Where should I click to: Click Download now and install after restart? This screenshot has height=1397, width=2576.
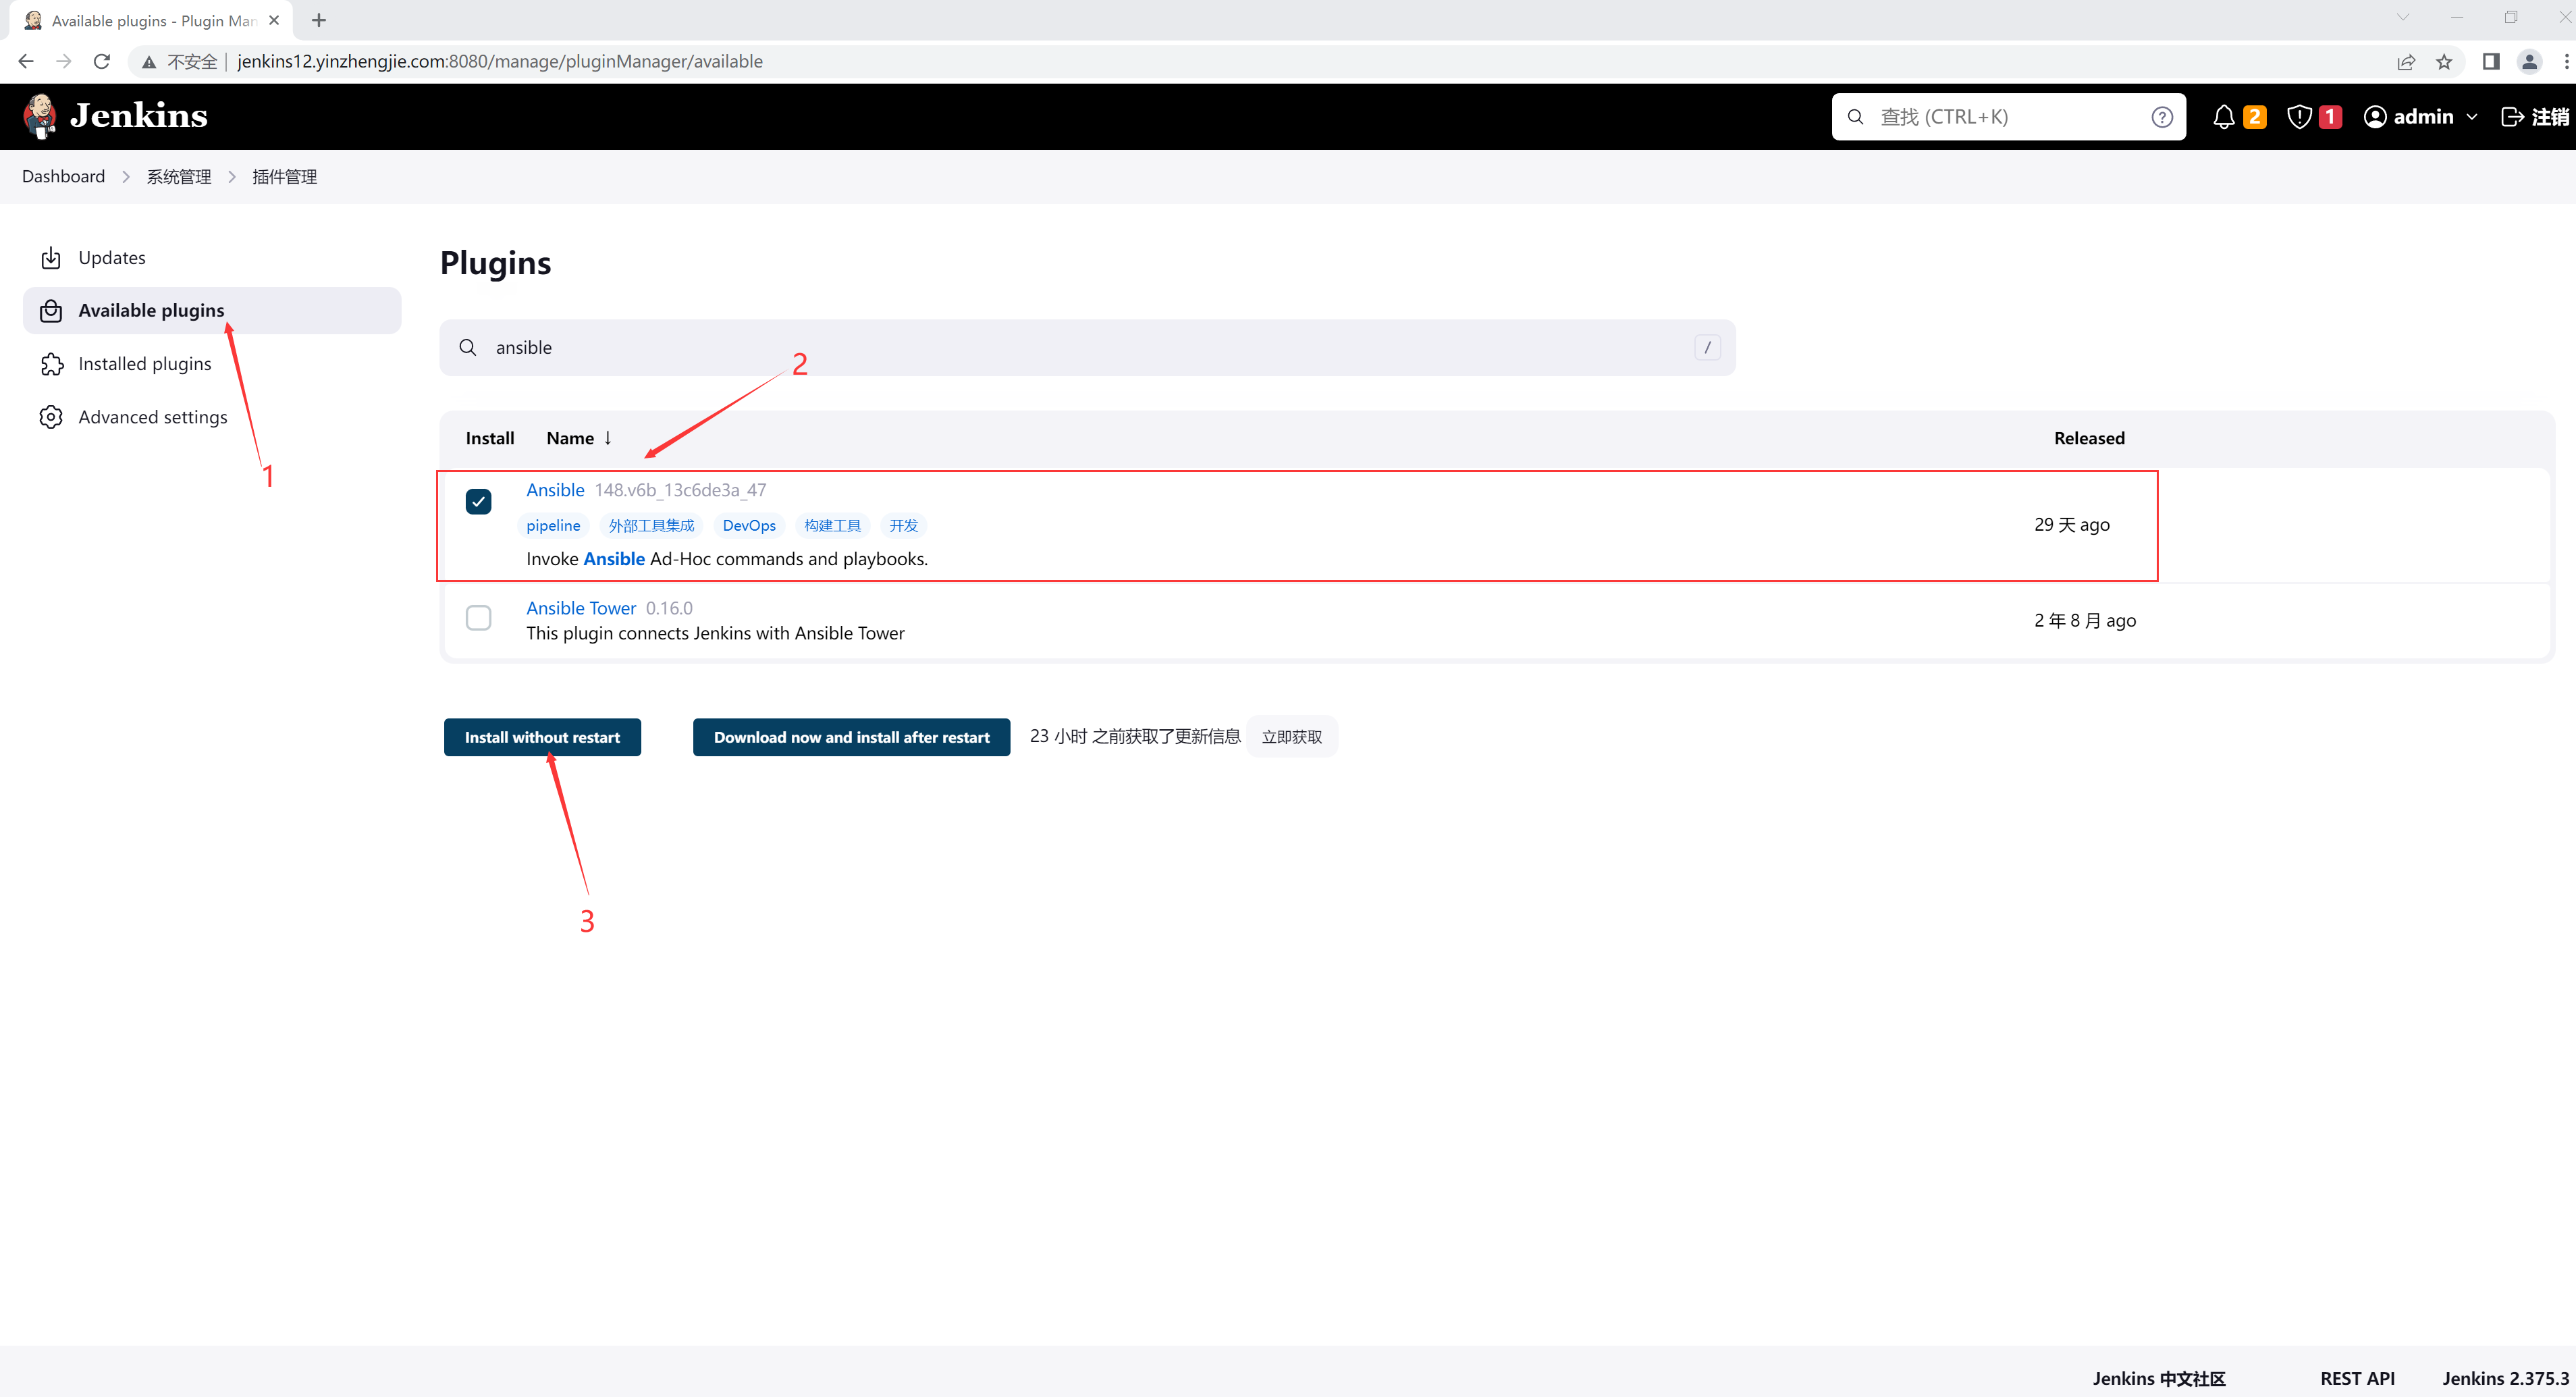pyautogui.click(x=851, y=737)
